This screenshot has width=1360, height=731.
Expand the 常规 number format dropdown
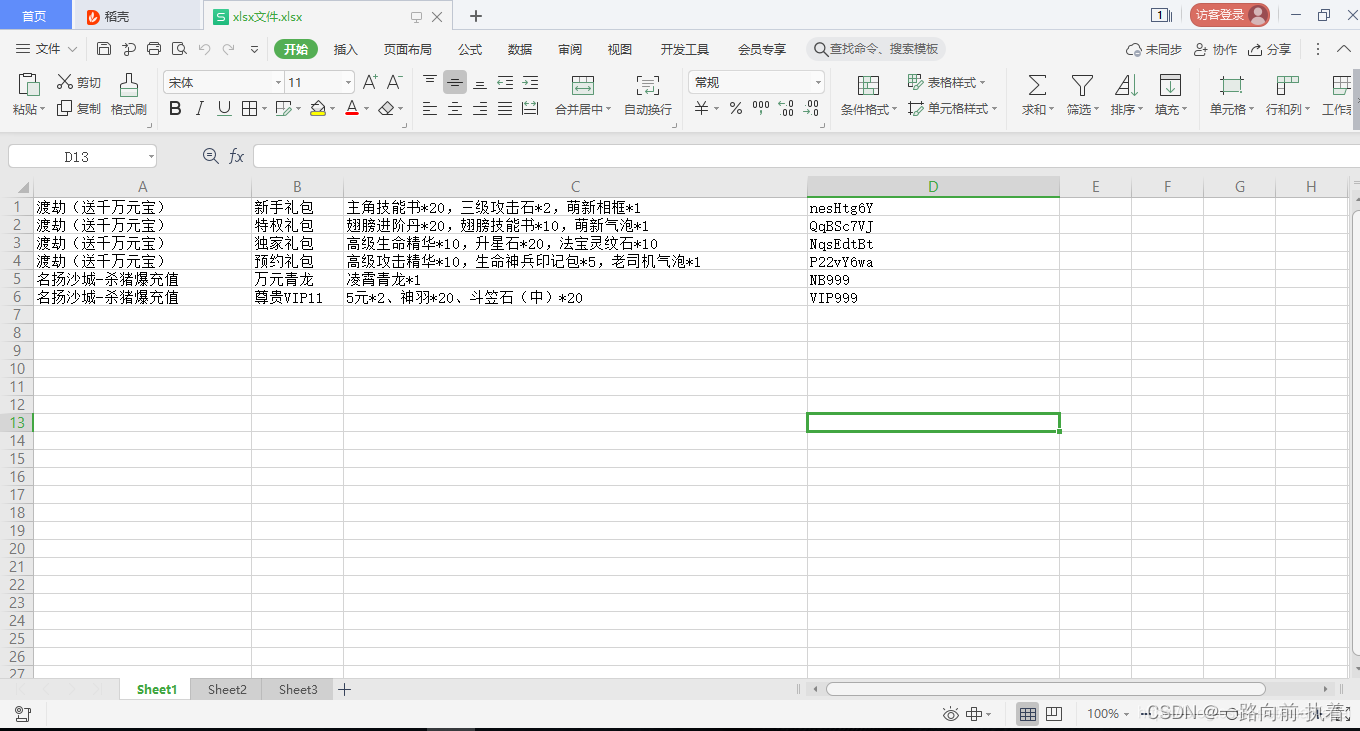click(x=817, y=82)
